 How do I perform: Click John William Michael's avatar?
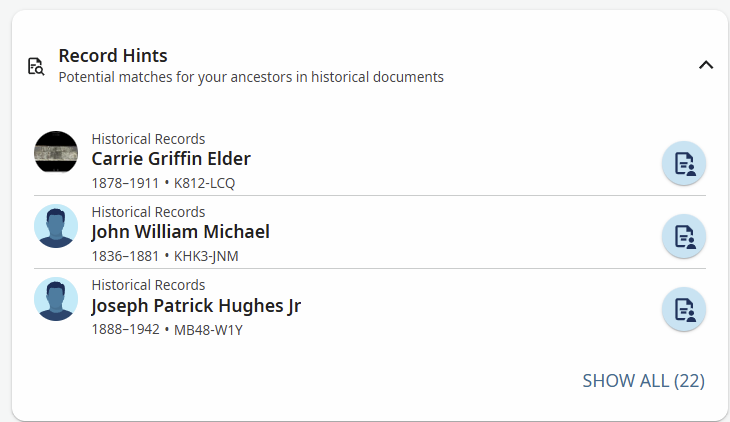click(x=56, y=226)
